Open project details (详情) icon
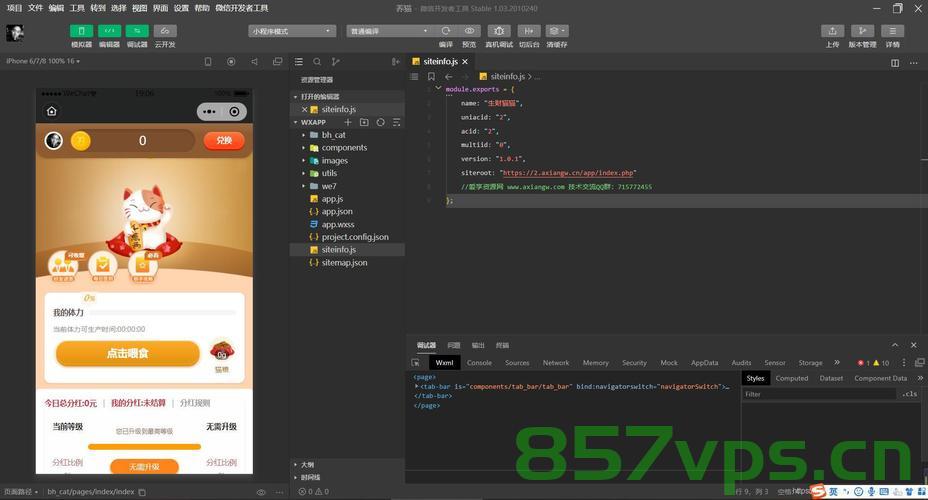Viewport: 928px width, 500px height. pyautogui.click(x=892, y=31)
